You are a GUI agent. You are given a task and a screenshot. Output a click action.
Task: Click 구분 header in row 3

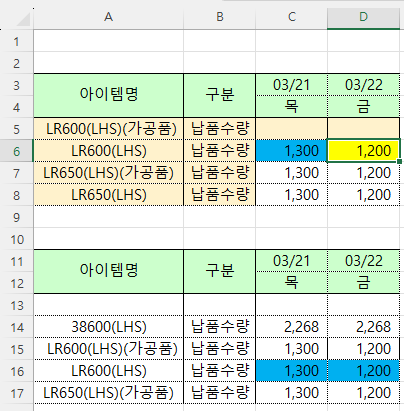[x=220, y=95]
